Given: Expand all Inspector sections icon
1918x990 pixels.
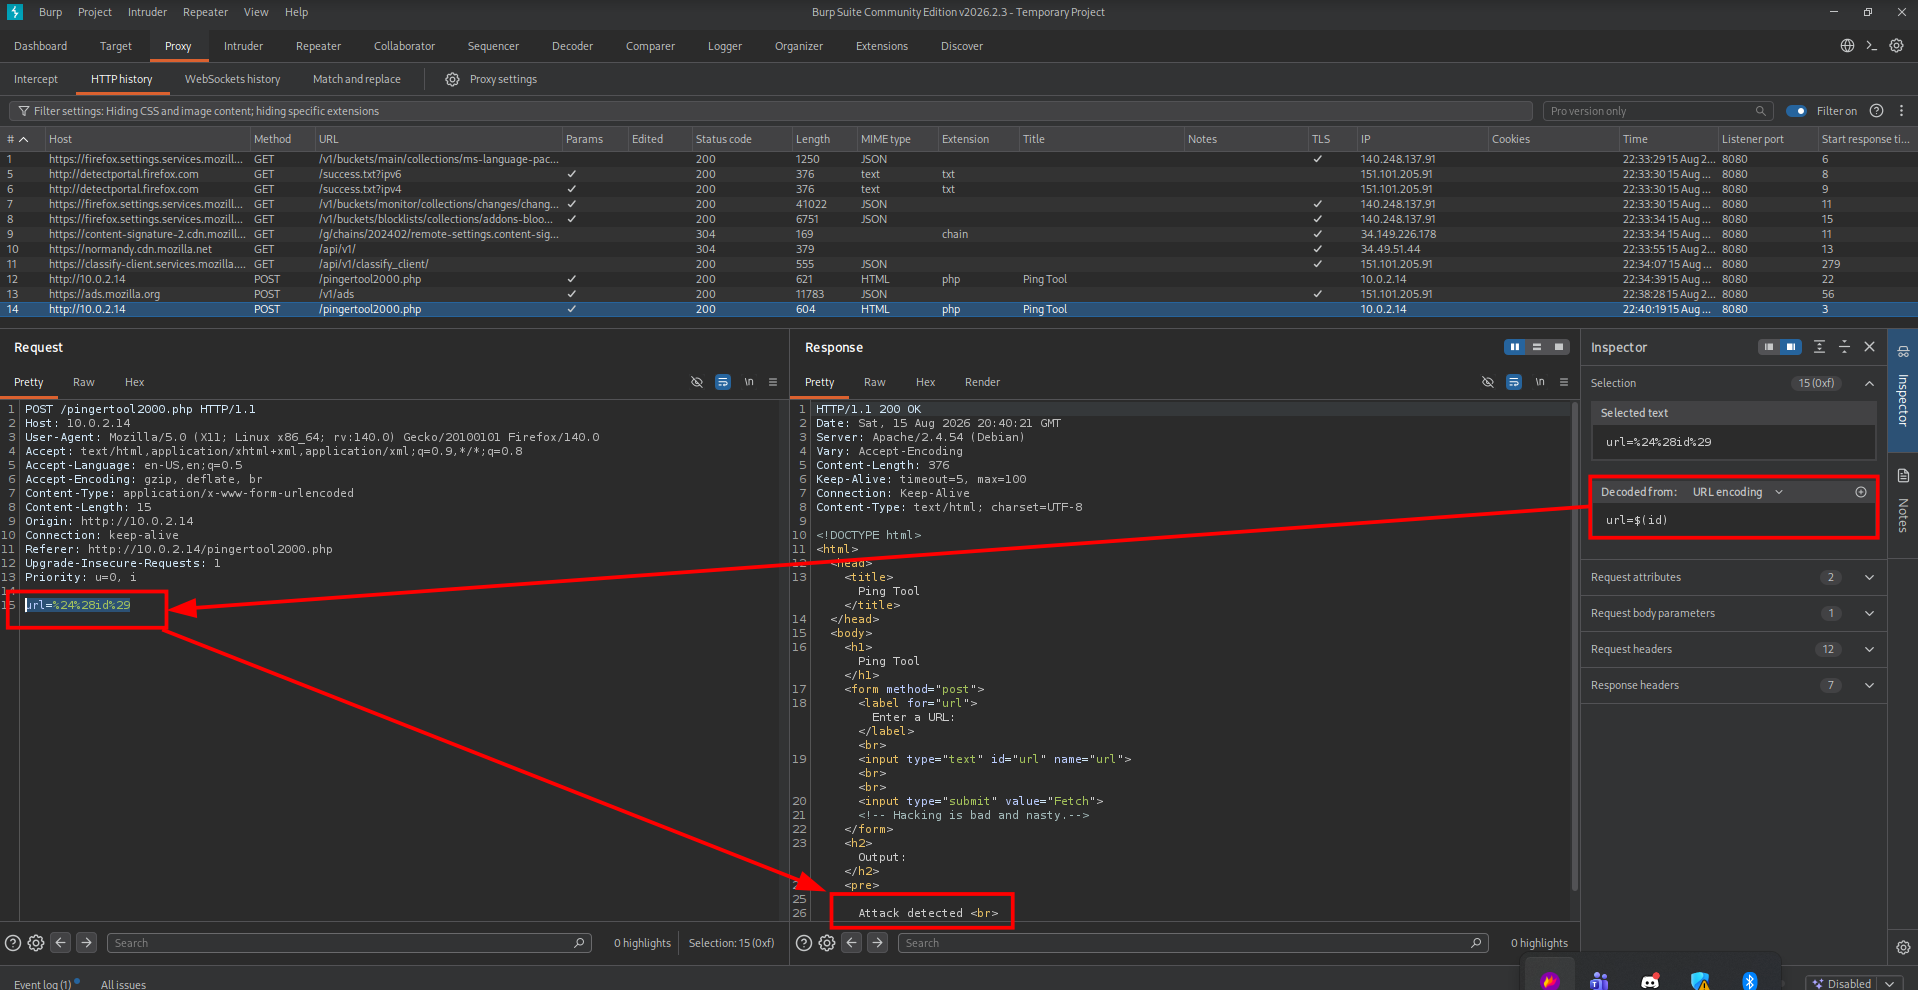Looking at the screenshot, I should 1819,347.
